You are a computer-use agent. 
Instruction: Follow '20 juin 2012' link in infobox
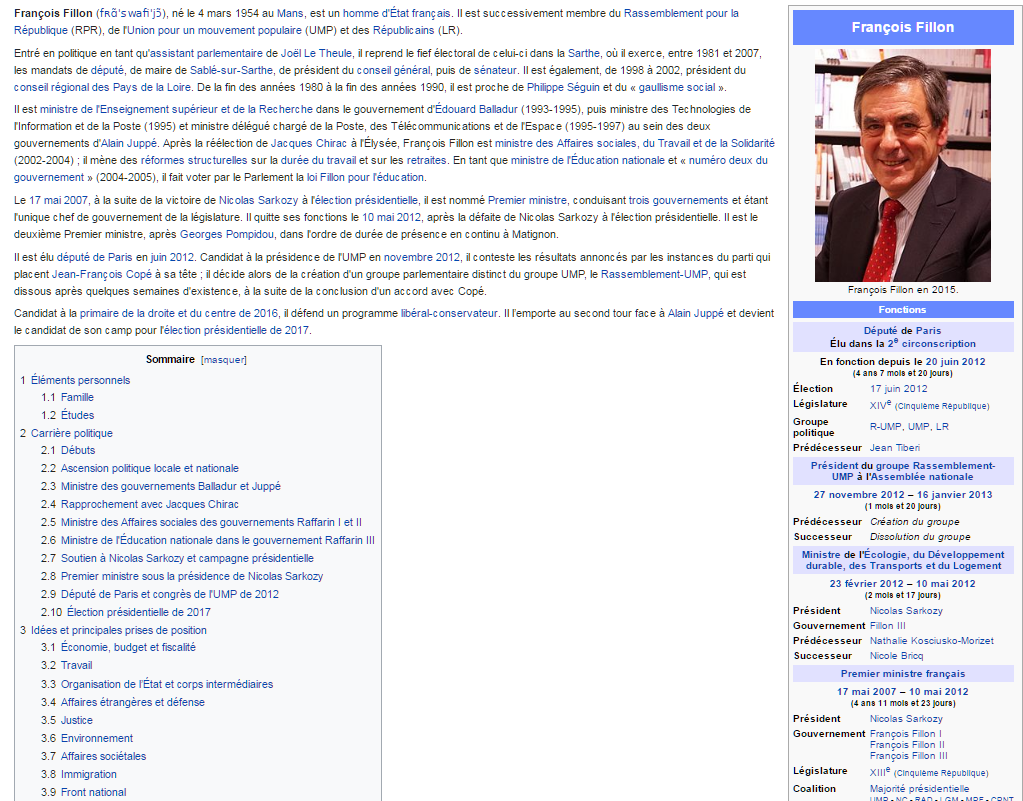955,362
